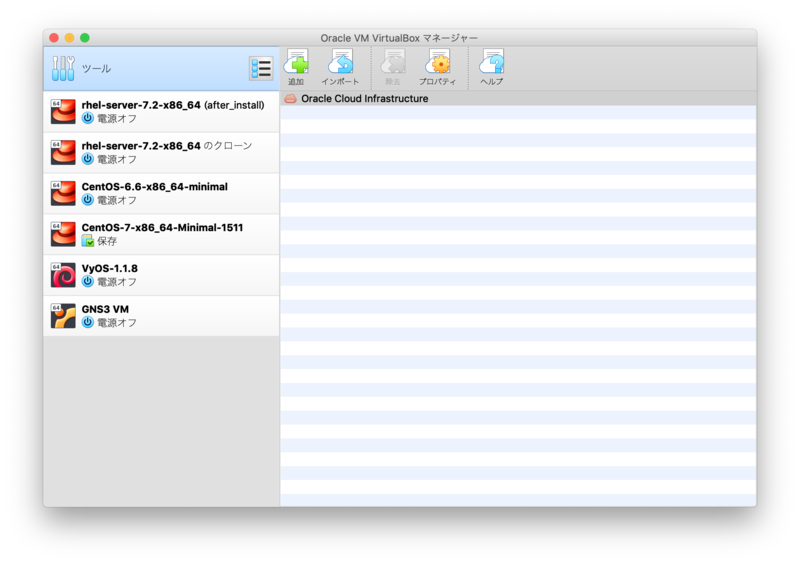Maximize the VirtualBox window with green button
Viewport: 800px width, 564px height.
click(x=85, y=38)
